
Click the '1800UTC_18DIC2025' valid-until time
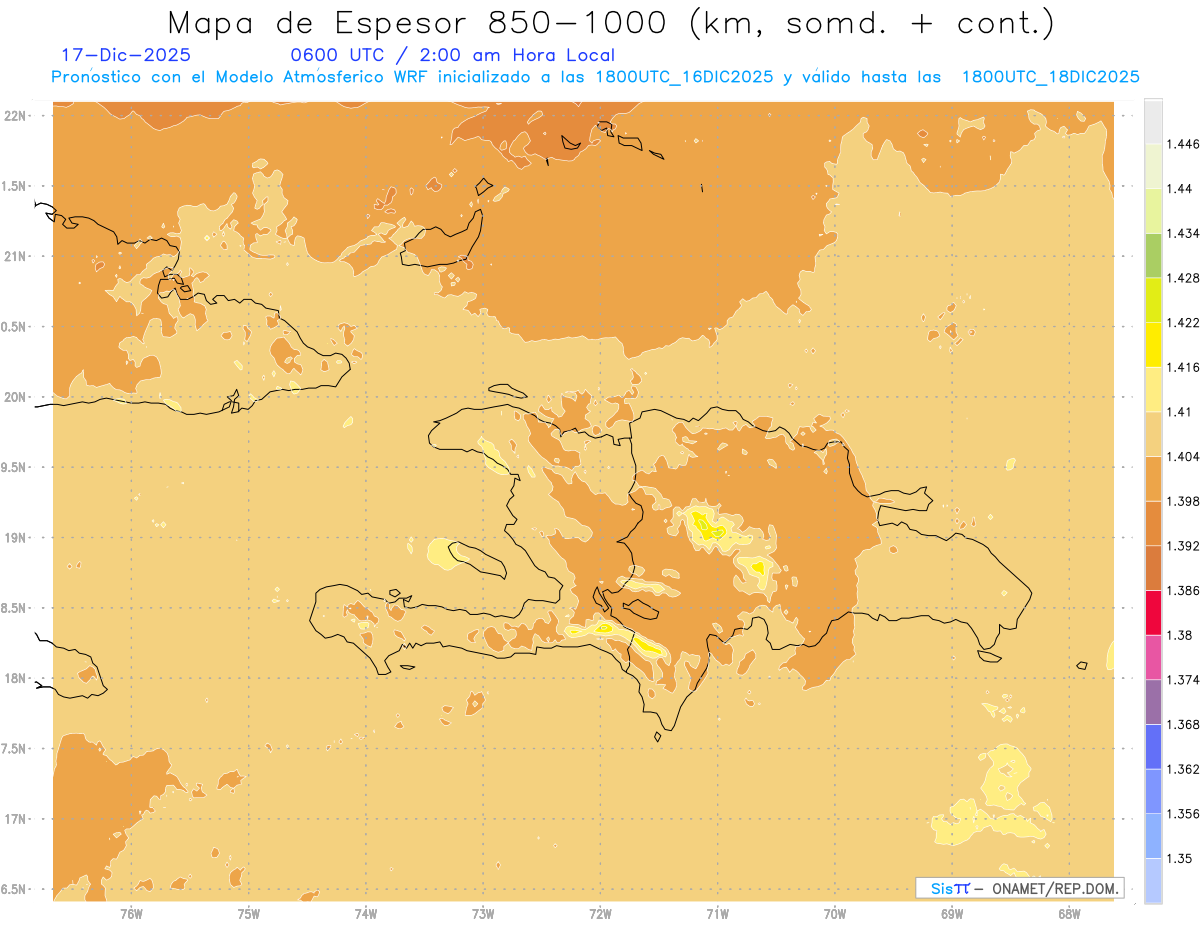1050,77
